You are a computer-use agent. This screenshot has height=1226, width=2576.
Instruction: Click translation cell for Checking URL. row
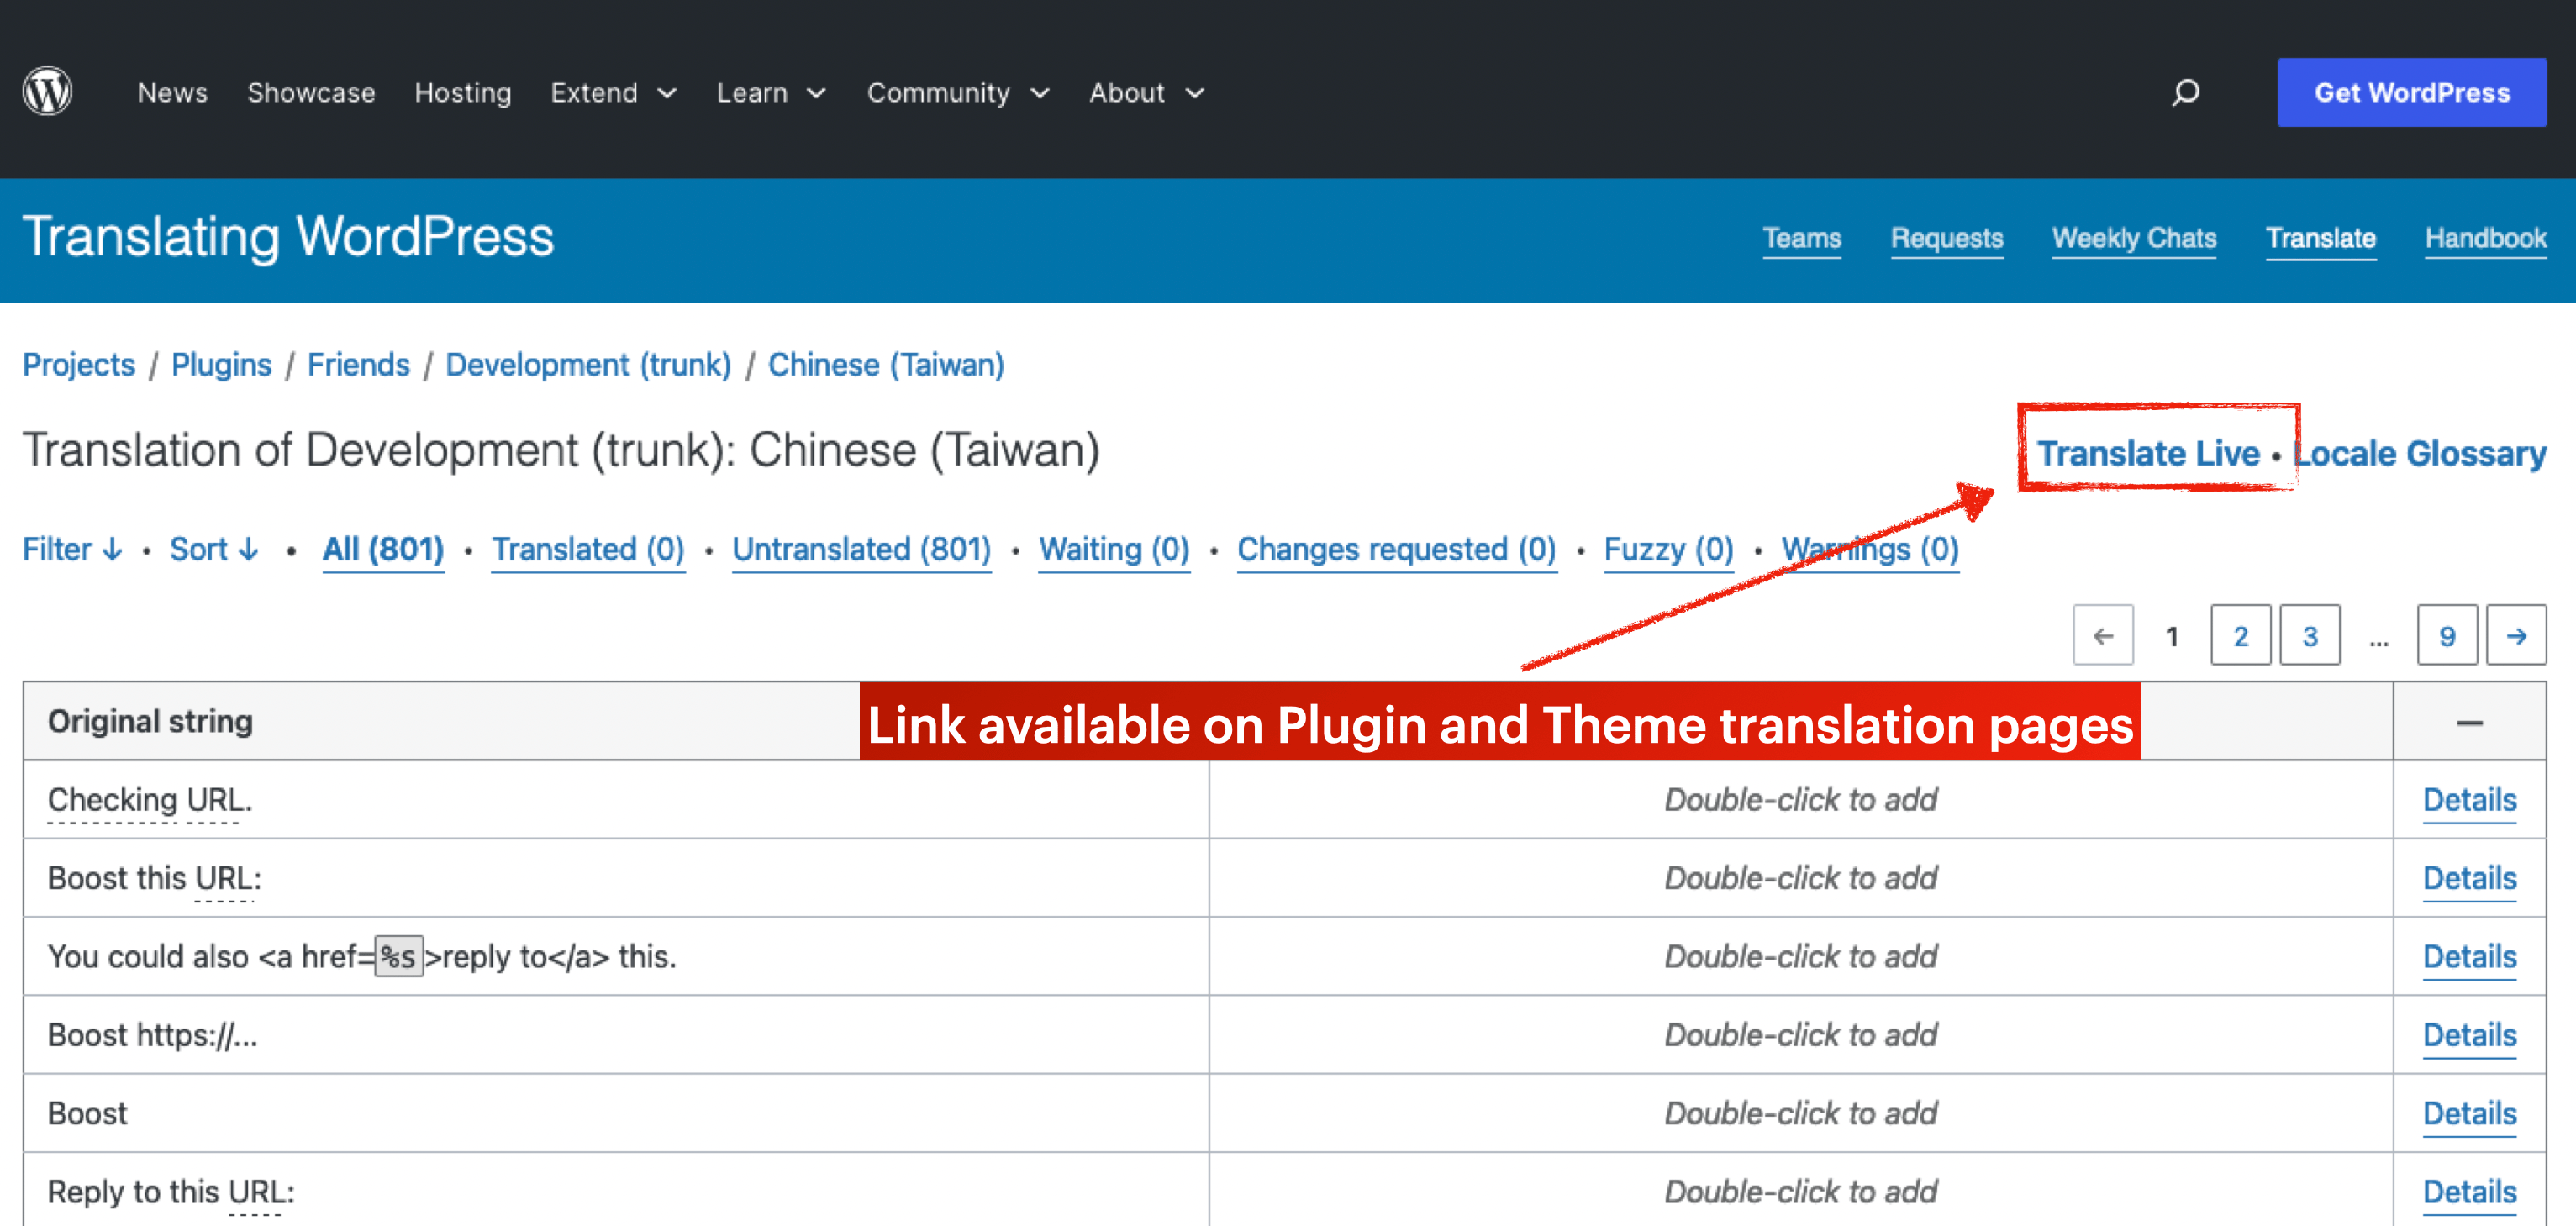tap(1801, 800)
